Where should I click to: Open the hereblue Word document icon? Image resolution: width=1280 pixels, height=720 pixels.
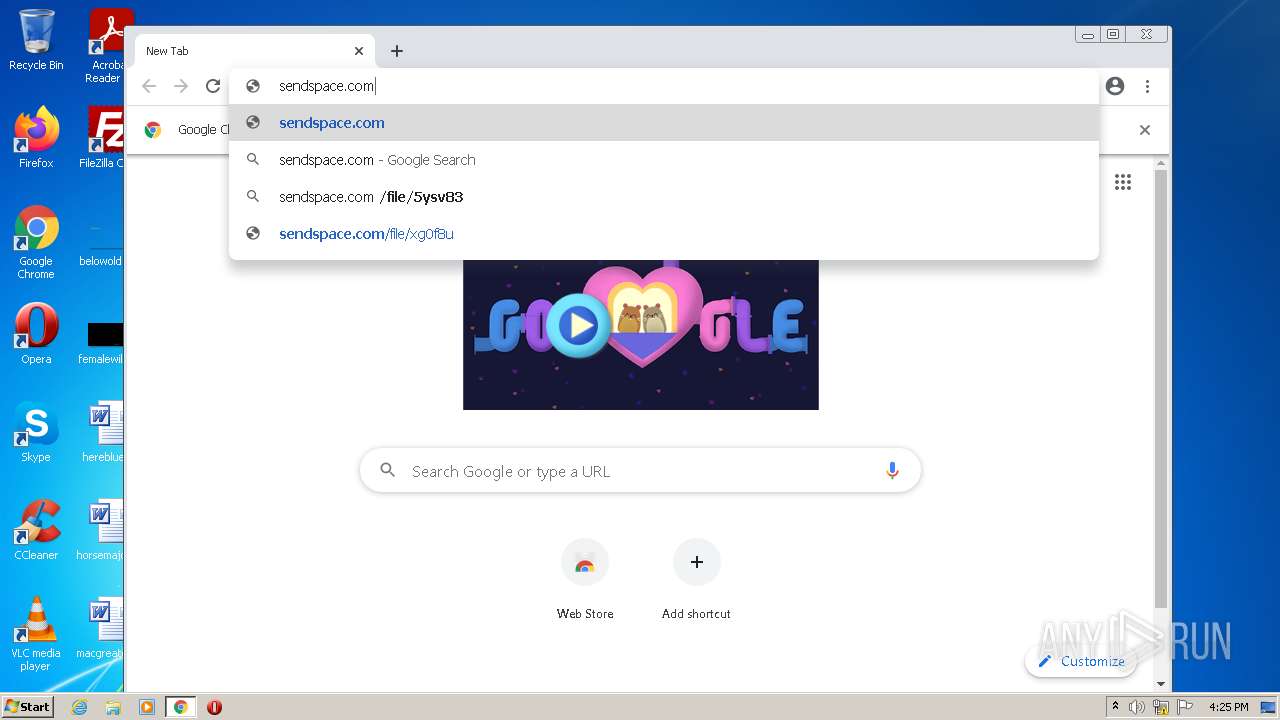(x=104, y=432)
